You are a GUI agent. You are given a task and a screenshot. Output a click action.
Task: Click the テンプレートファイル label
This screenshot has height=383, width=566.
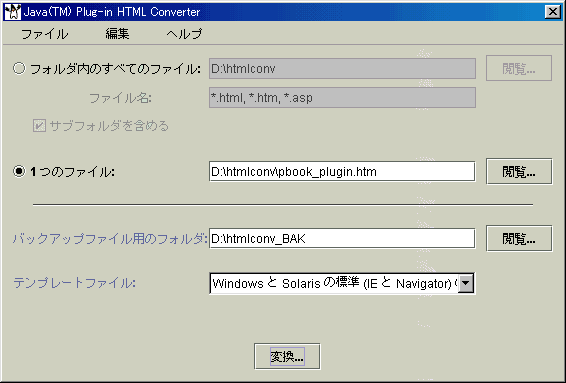pos(74,283)
